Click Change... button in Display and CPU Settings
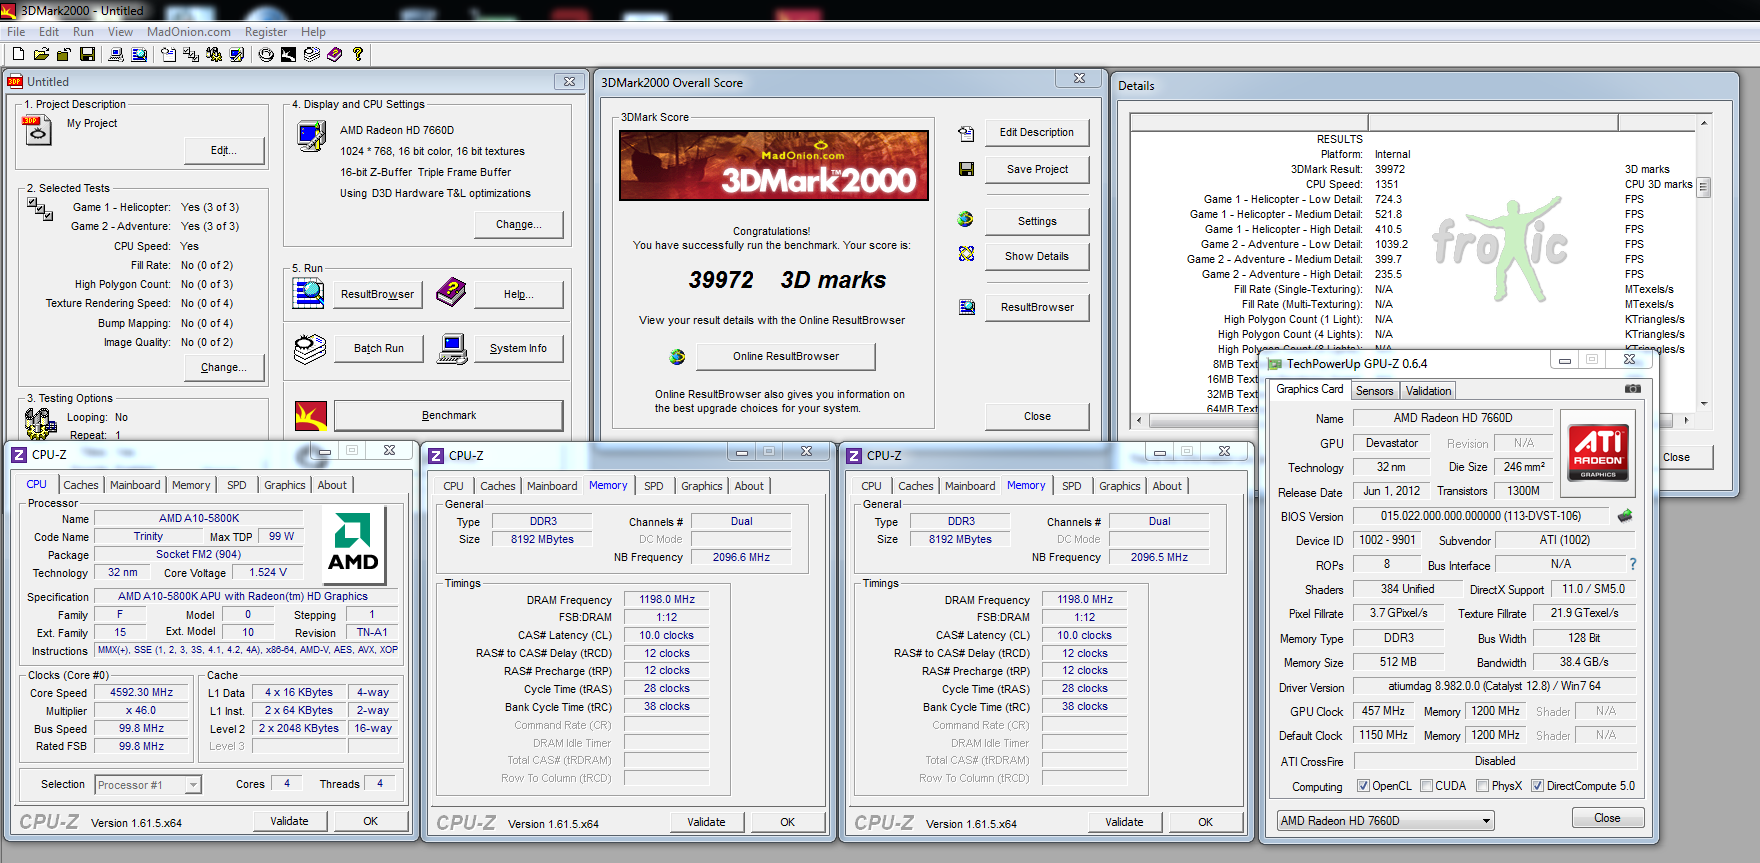This screenshot has width=1760, height=863. (x=518, y=225)
